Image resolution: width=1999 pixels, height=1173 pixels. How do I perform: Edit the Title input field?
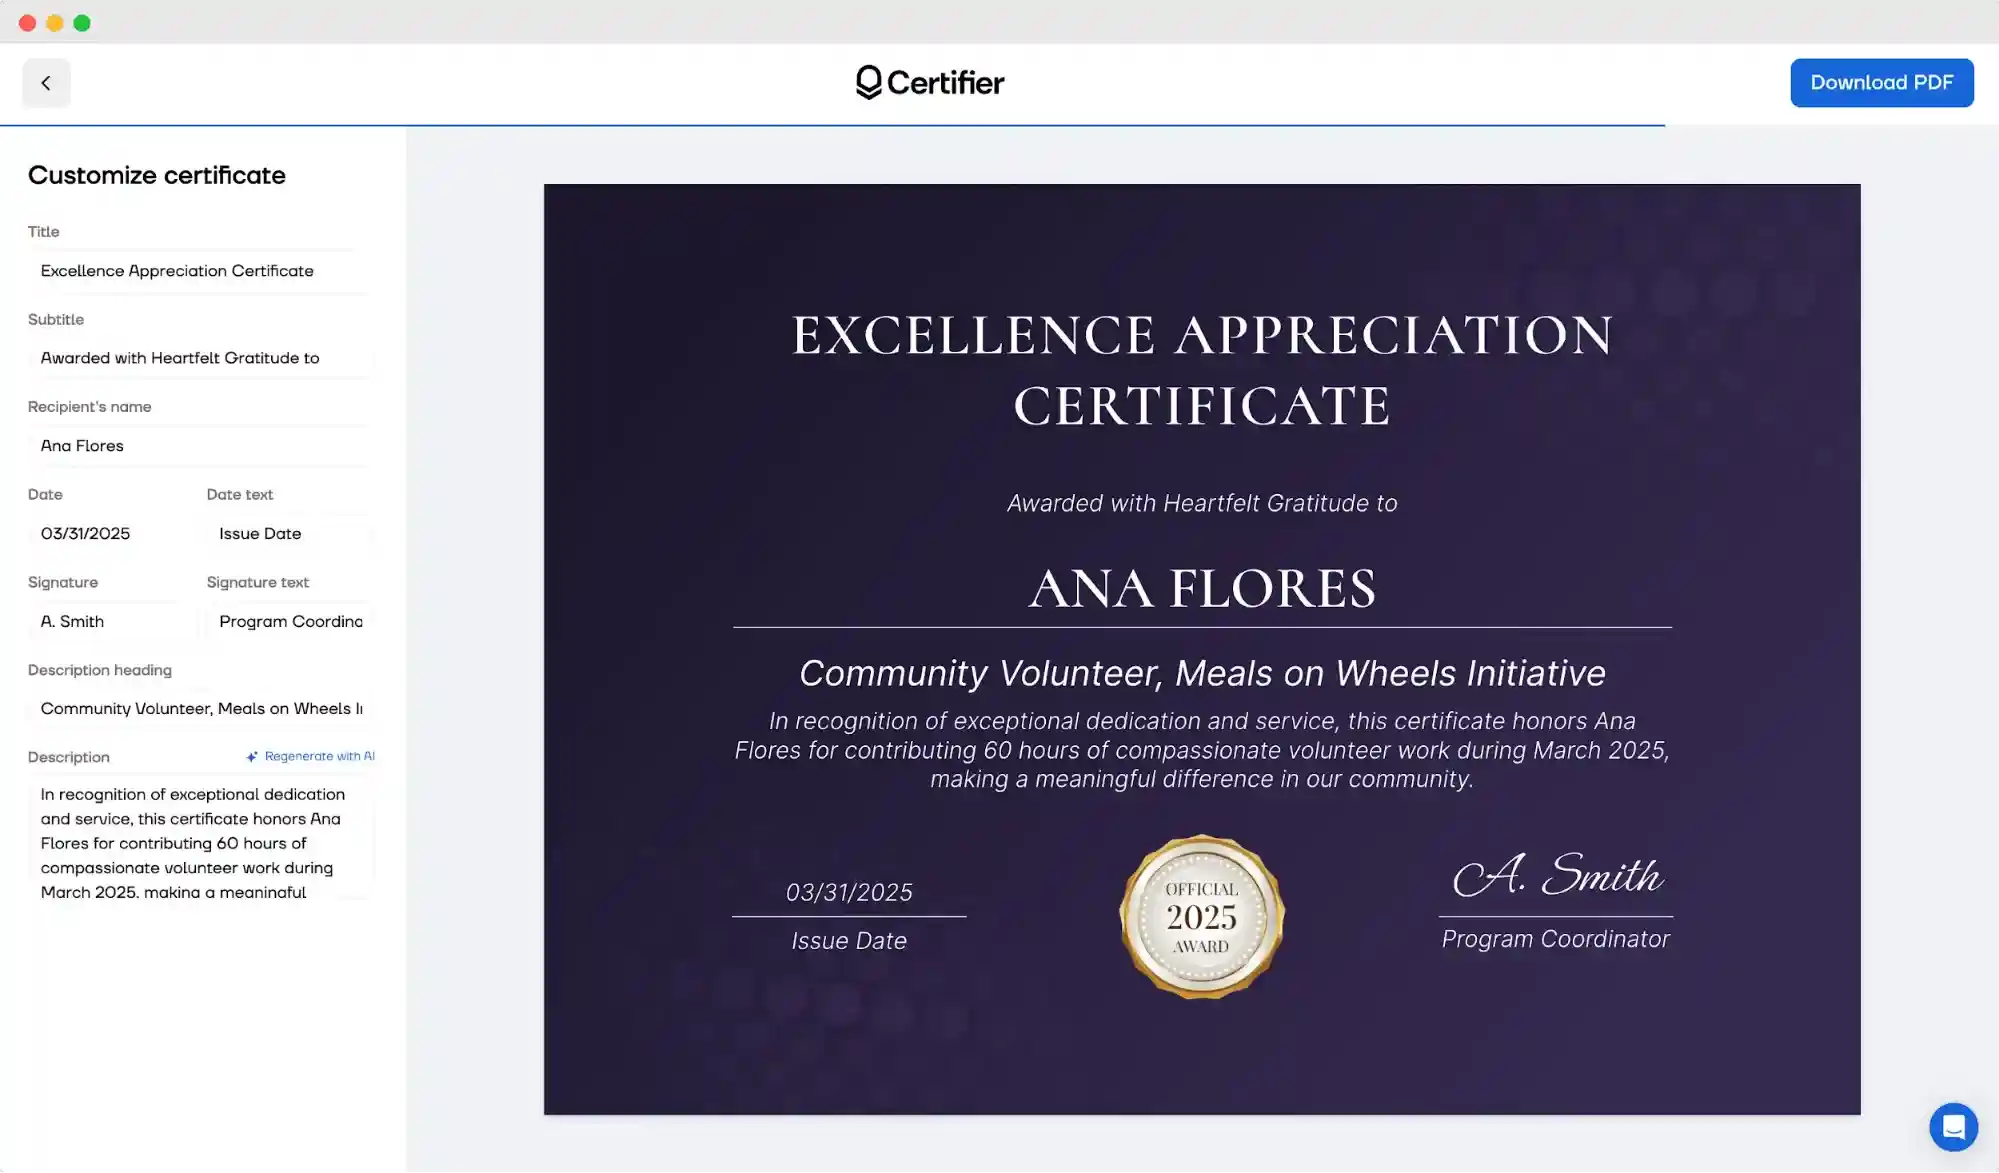point(200,271)
